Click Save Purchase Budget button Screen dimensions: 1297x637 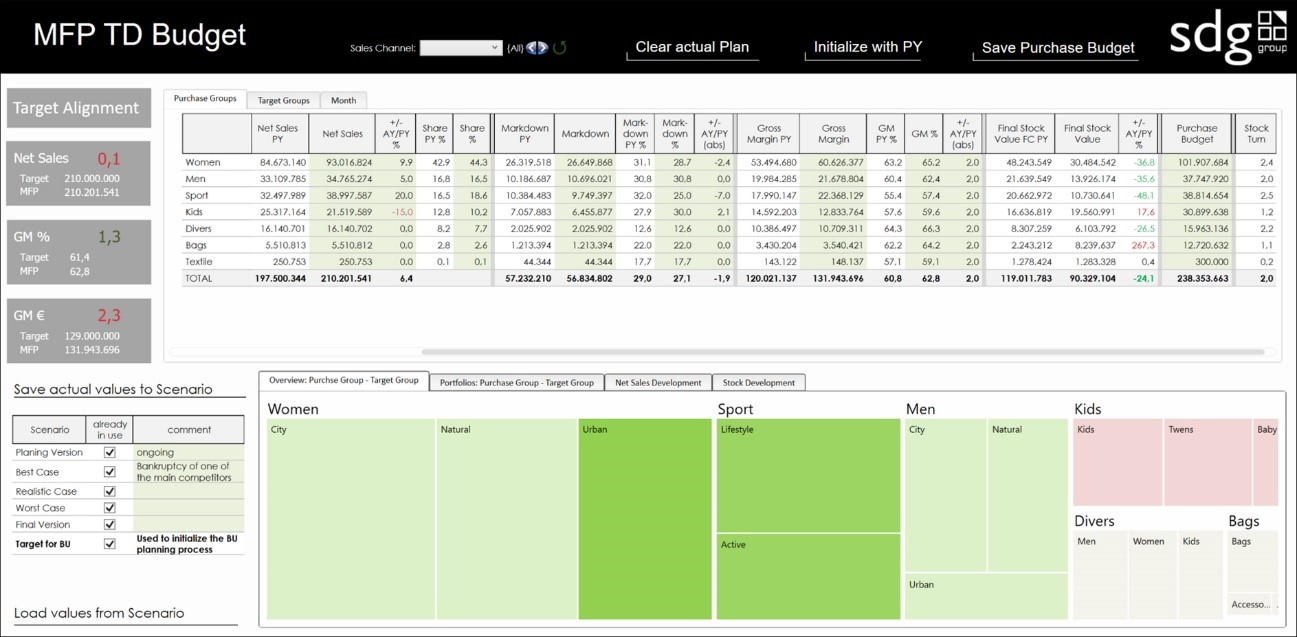(1057, 47)
